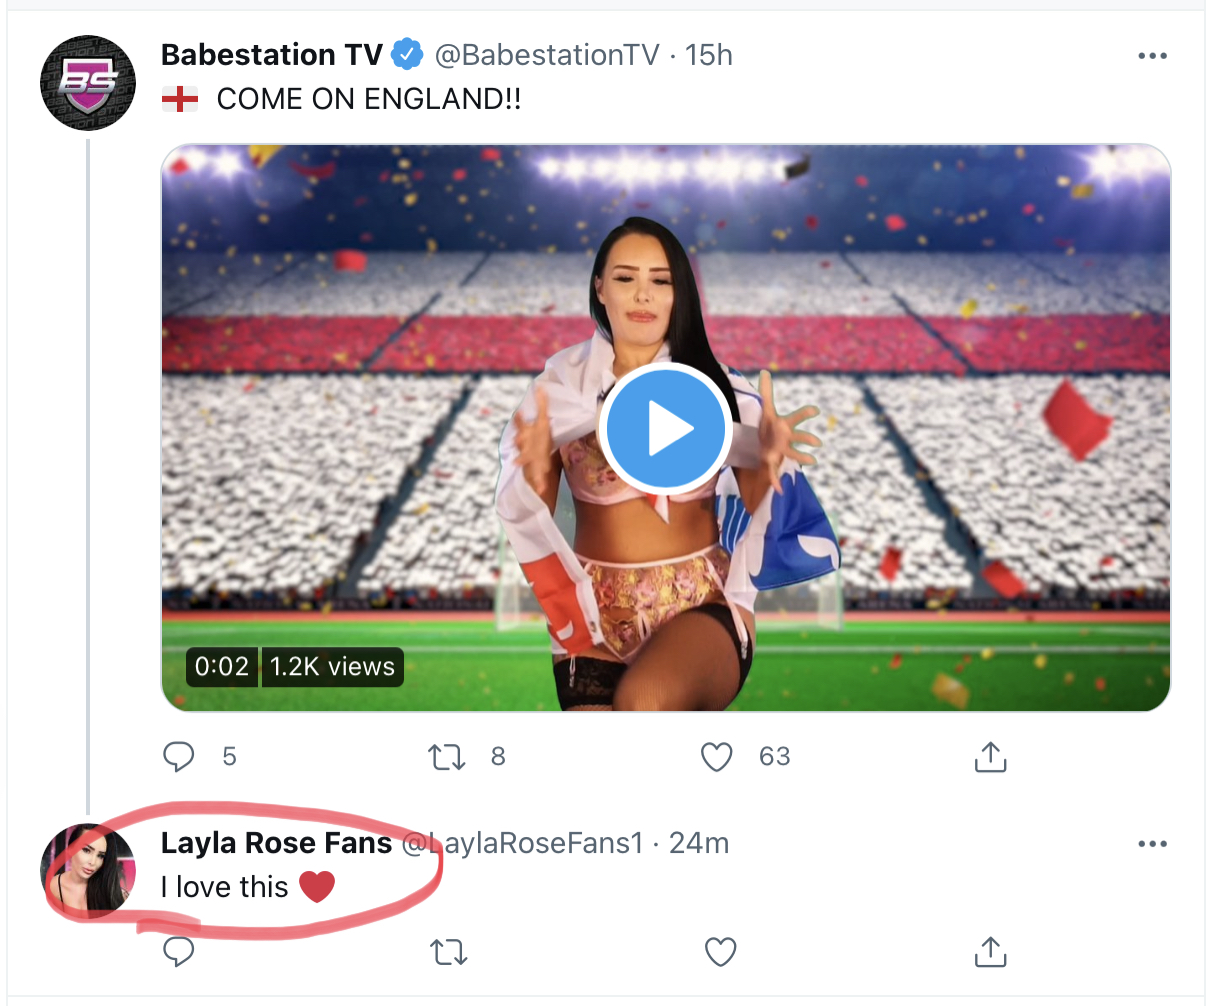Viewport: 1213px width, 1006px height.
Task: Play the video in the Babestation TV tweet
Action: click(665, 428)
